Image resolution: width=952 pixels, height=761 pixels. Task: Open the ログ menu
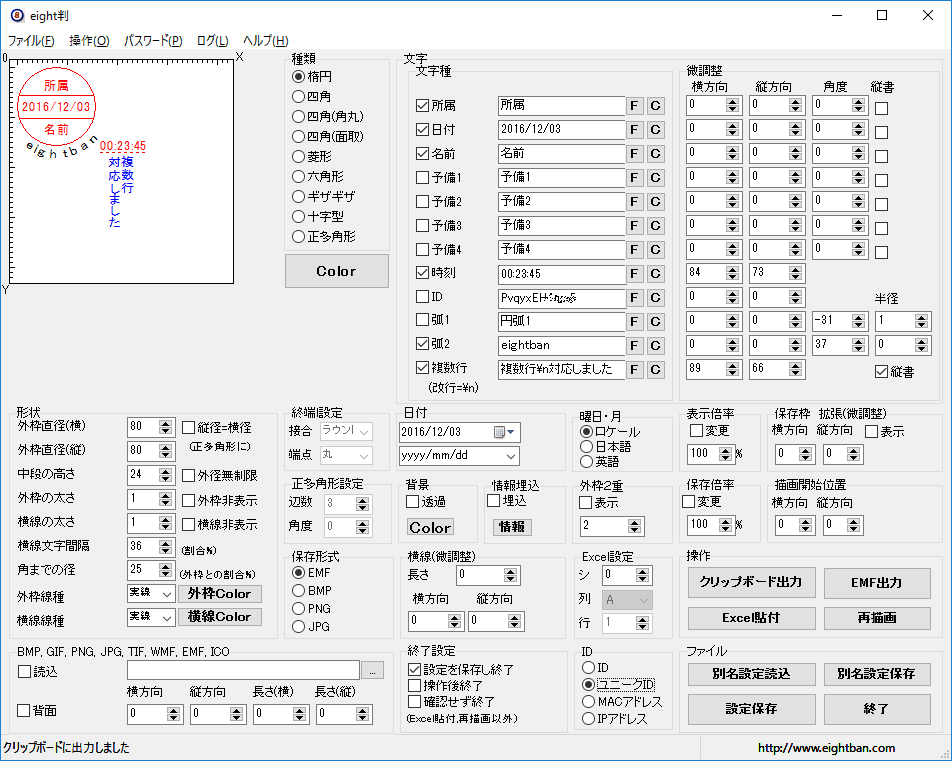(212, 41)
